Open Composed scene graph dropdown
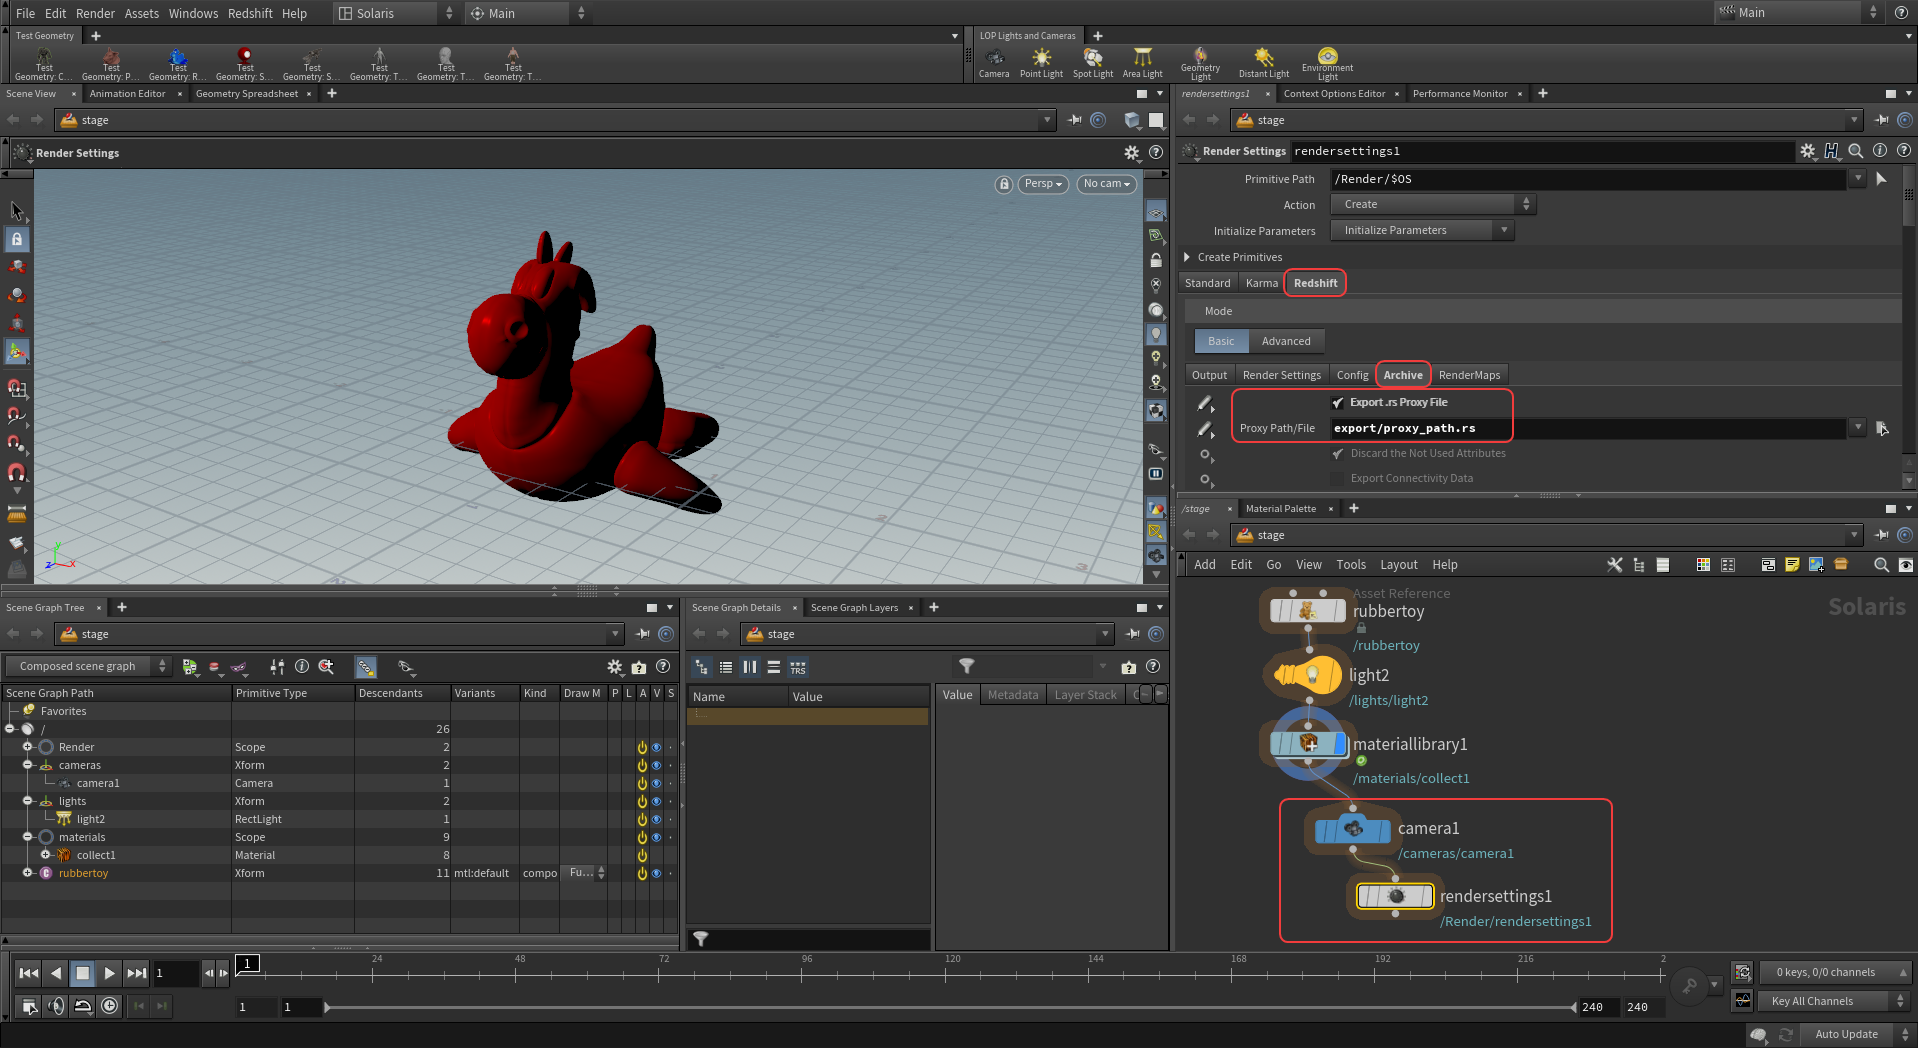Viewport: 1918px width, 1048px height. pyautogui.click(x=88, y=667)
